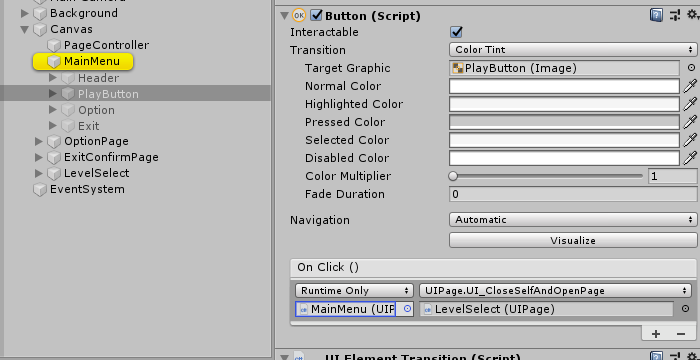The image size is (700, 360).
Task: Expand the Background hierarchy item
Action: [25, 13]
